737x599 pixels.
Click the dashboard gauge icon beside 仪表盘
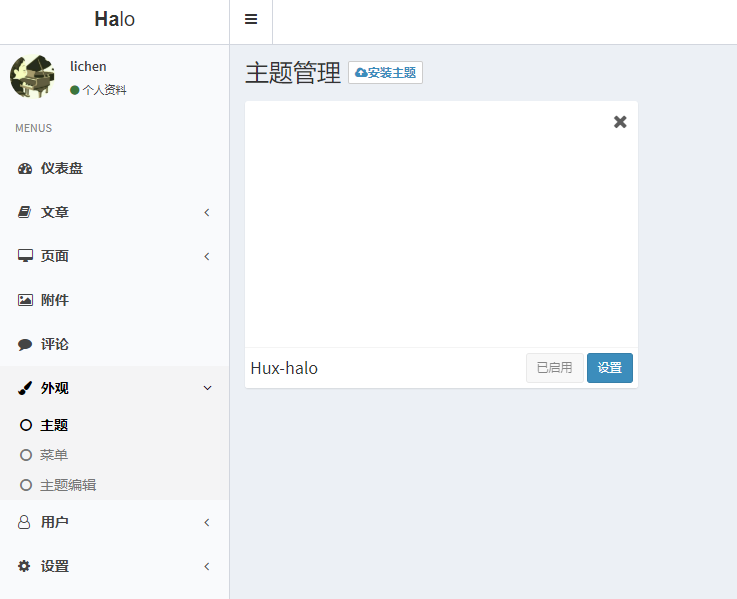coord(25,168)
